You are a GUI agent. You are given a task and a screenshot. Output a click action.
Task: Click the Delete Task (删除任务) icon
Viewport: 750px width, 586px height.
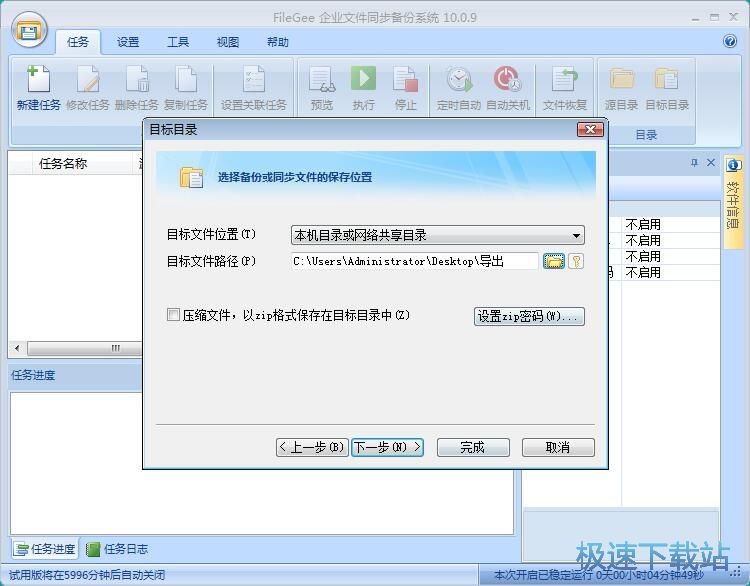click(x=137, y=79)
